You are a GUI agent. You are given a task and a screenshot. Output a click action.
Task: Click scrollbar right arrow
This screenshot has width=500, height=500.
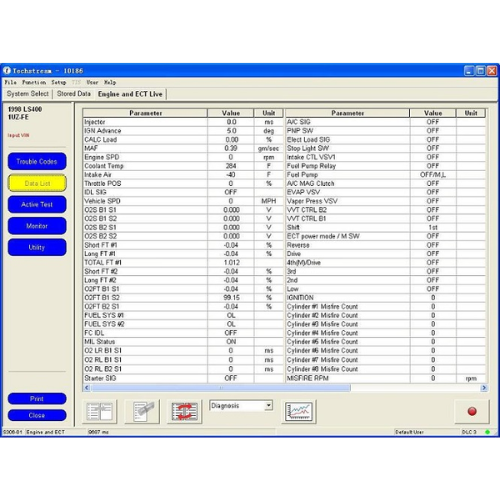click(484, 388)
